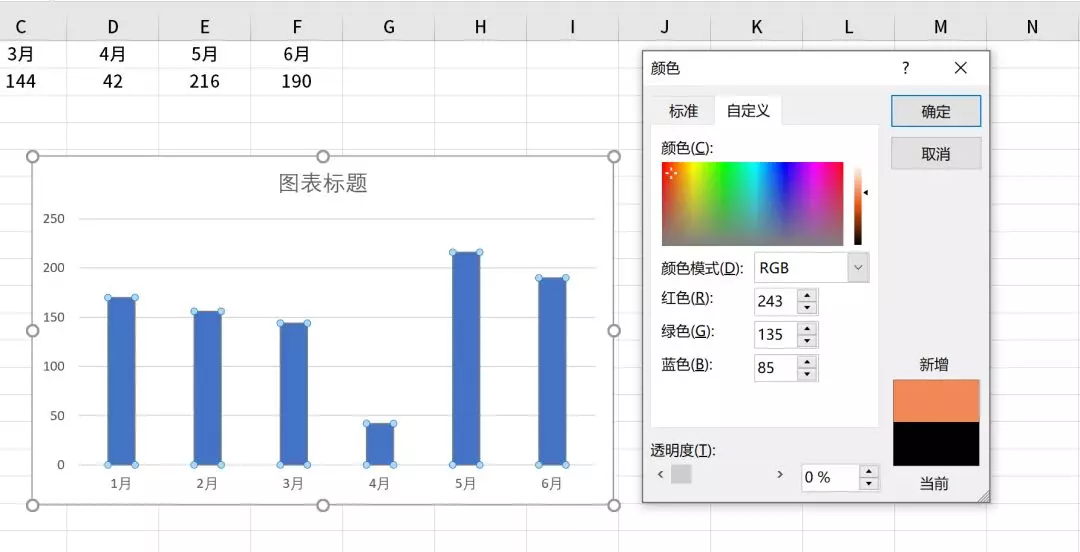
Task: Select the 3月 bar in chart
Action: (293, 393)
